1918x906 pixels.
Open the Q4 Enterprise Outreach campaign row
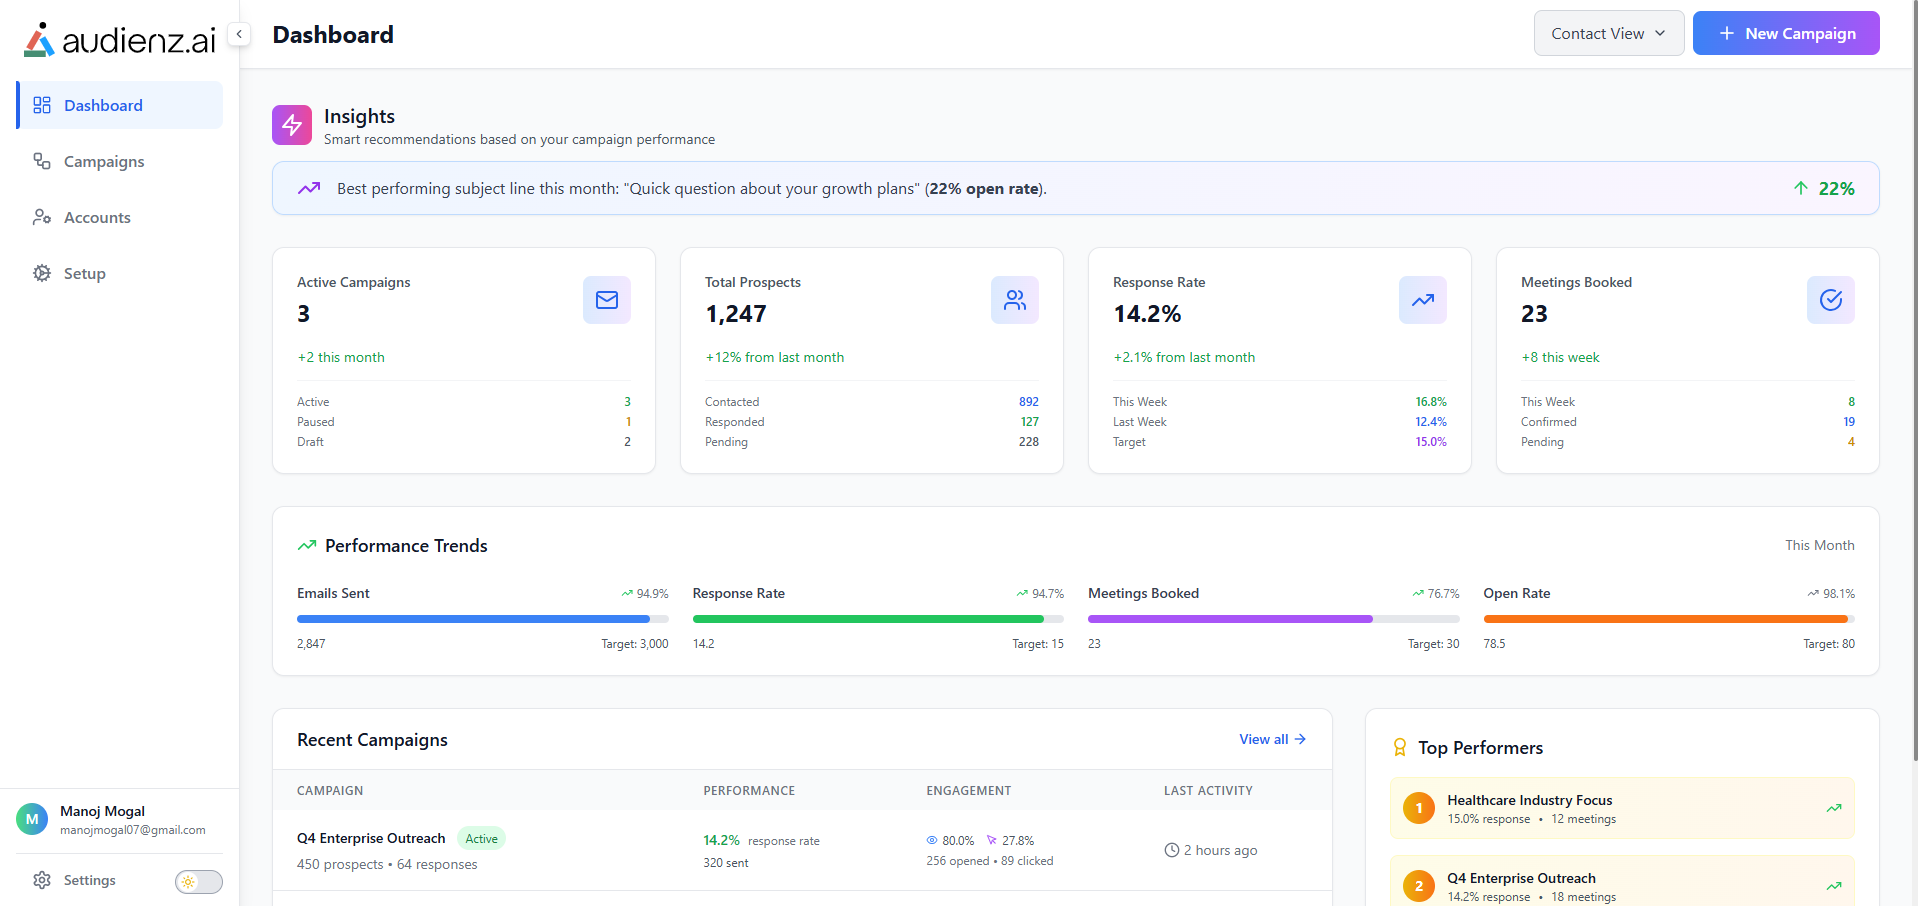click(x=371, y=839)
